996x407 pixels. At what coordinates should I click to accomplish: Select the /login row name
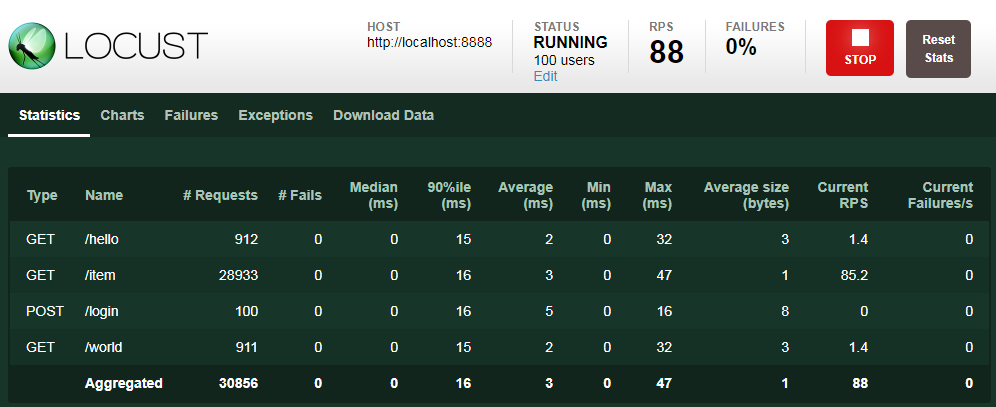click(102, 311)
